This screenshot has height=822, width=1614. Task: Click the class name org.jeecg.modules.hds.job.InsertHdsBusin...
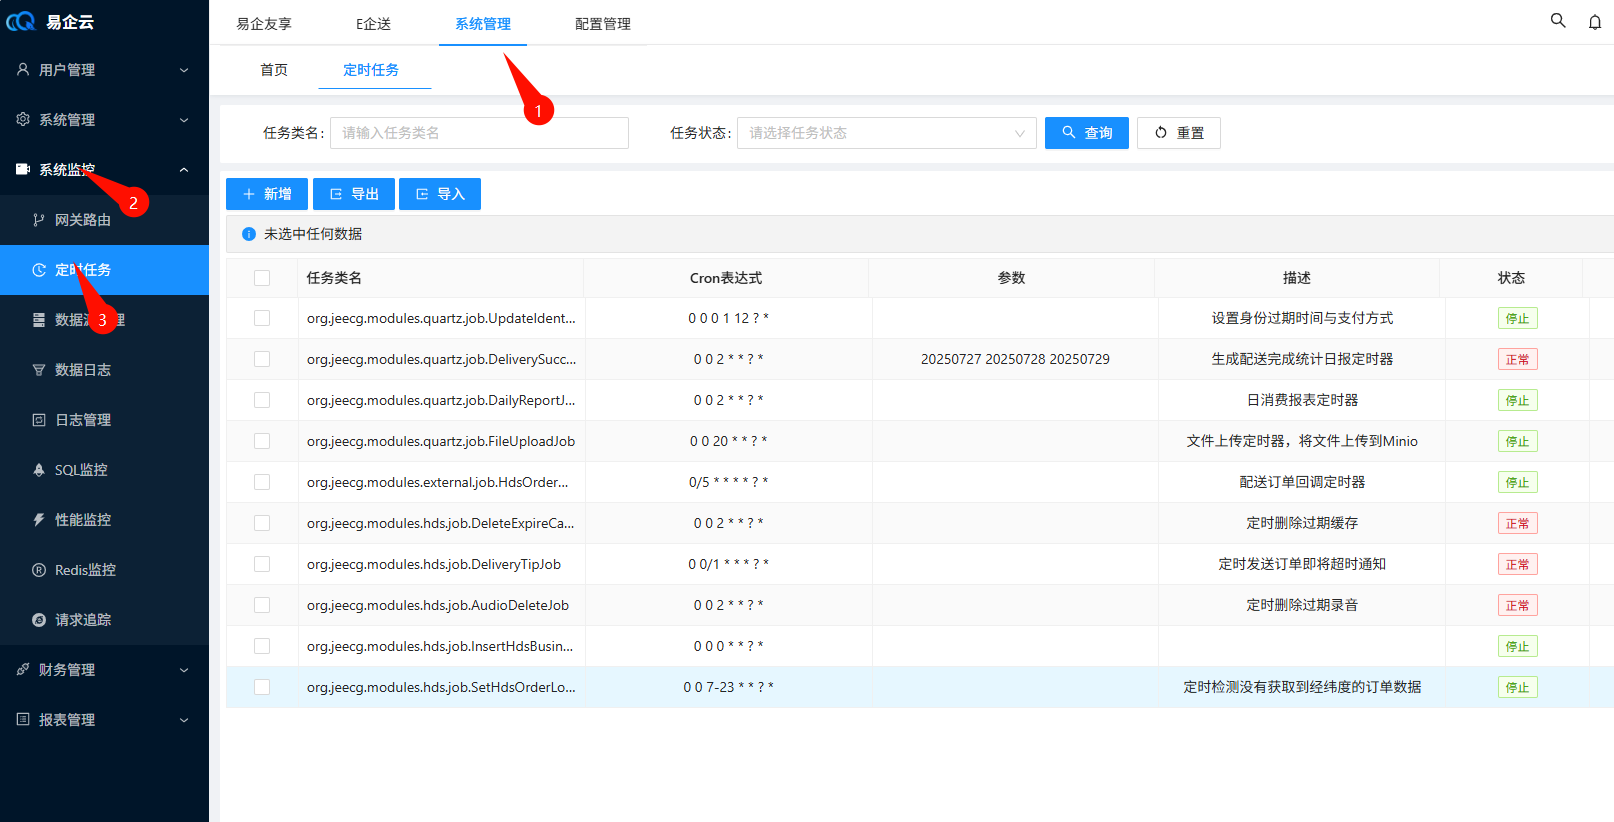pyautogui.click(x=440, y=646)
